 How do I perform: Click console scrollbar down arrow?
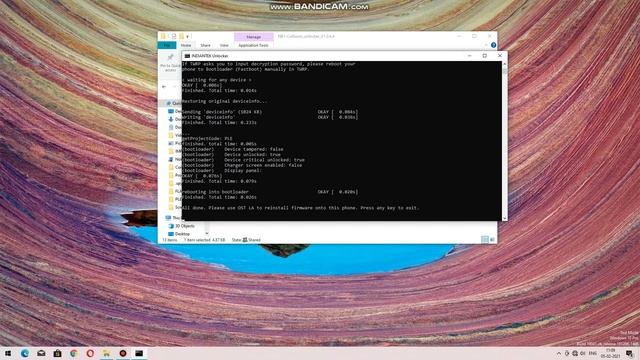click(504, 218)
